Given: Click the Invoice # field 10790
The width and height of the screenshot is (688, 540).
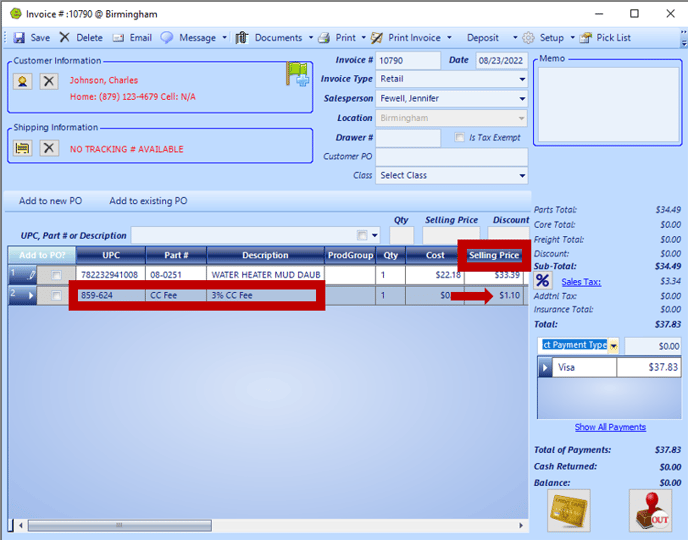Looking at the screenshot, I should [408, 61].
